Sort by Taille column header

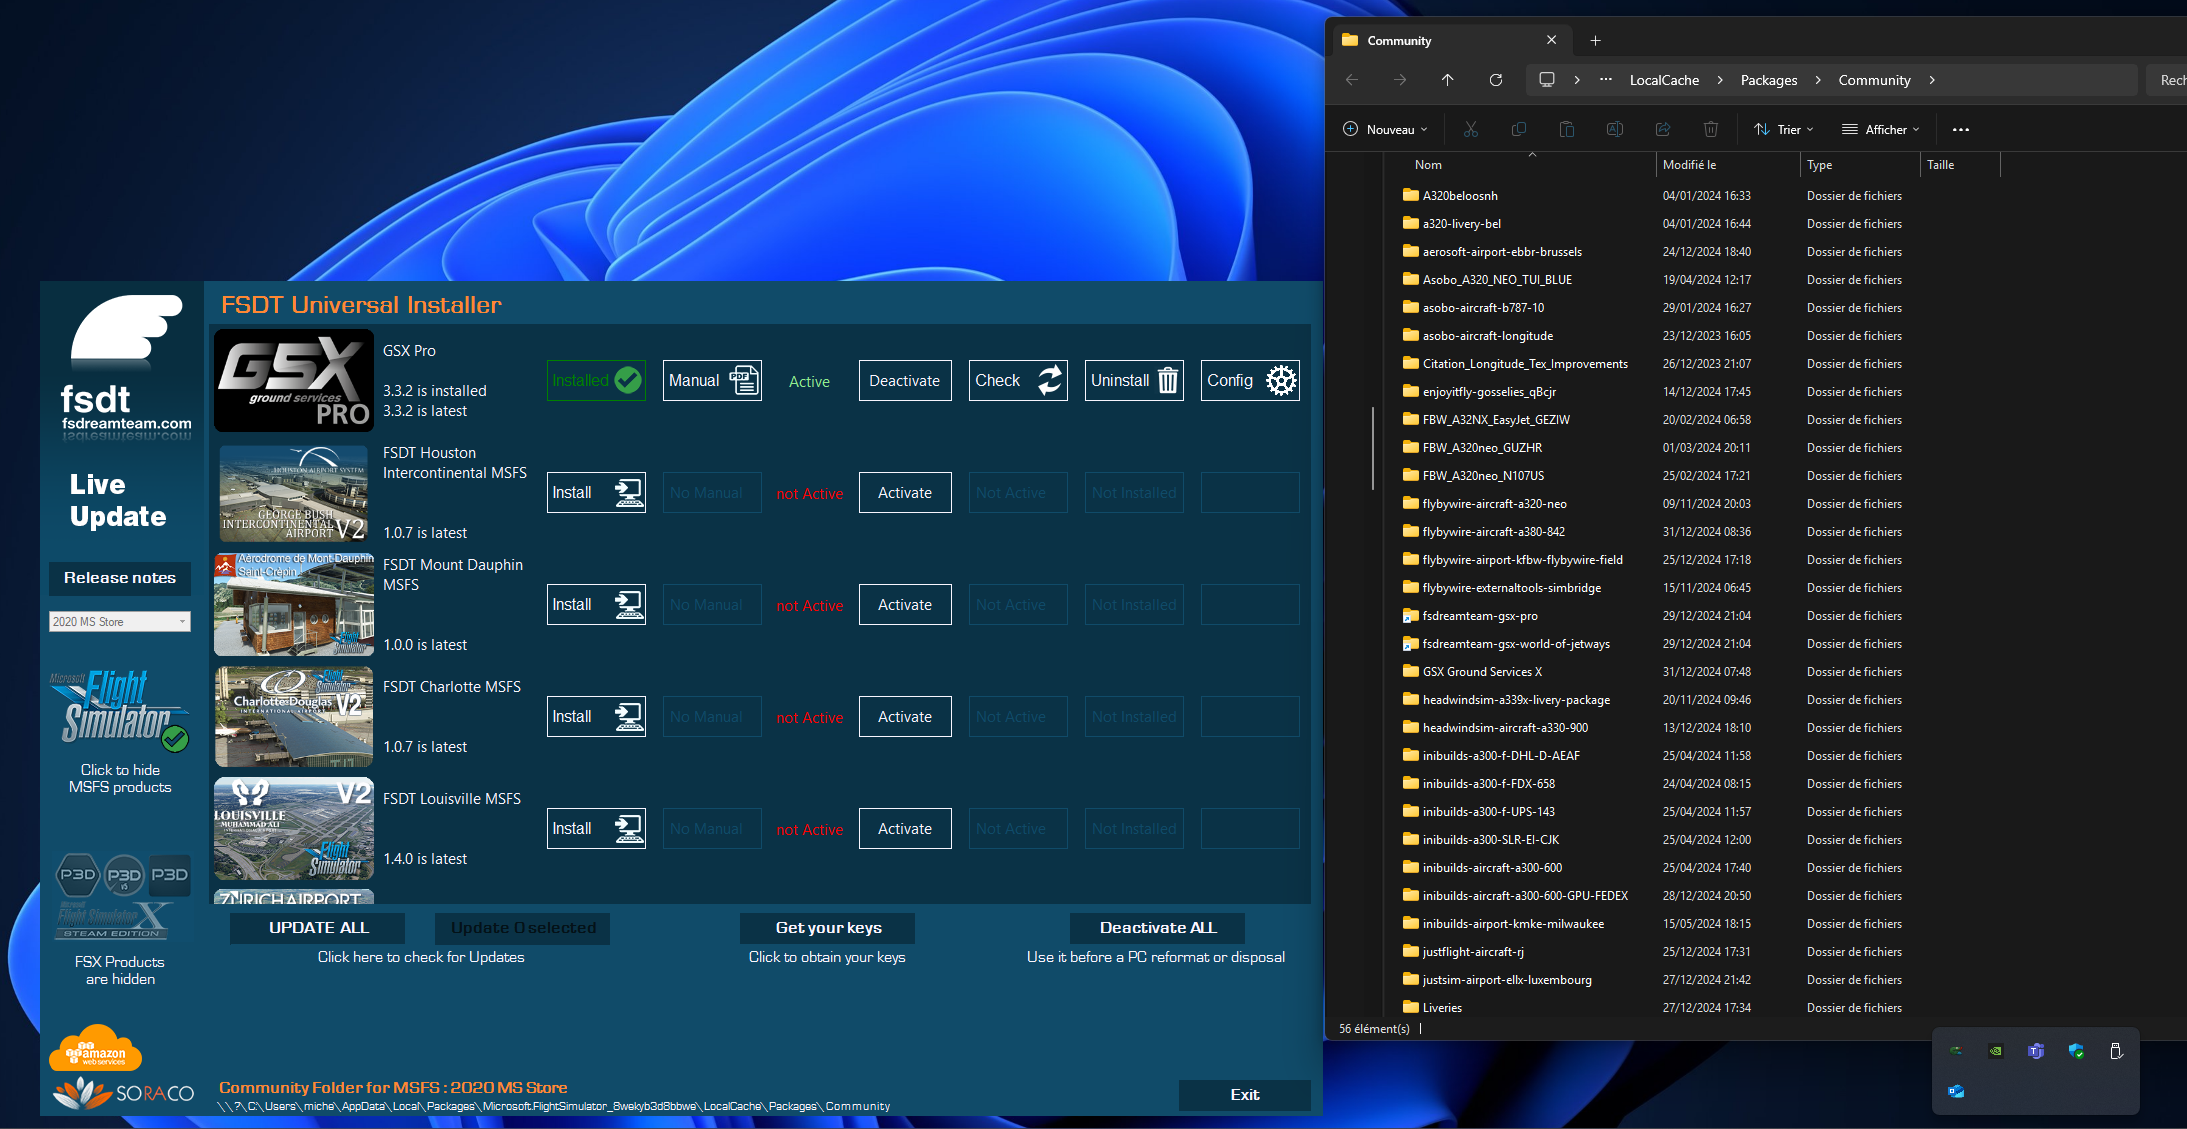(x=1941, y=165)
